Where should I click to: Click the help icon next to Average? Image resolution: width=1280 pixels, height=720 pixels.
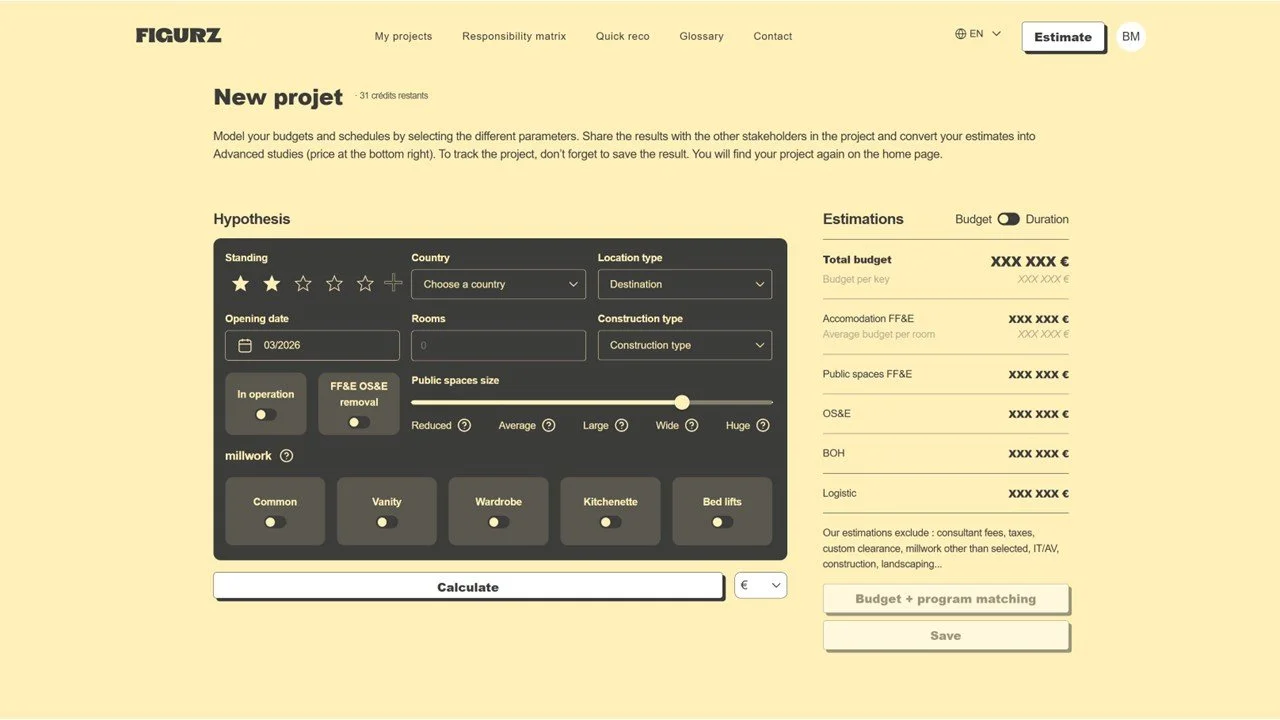pyautogui.click(x=549, y=425)
